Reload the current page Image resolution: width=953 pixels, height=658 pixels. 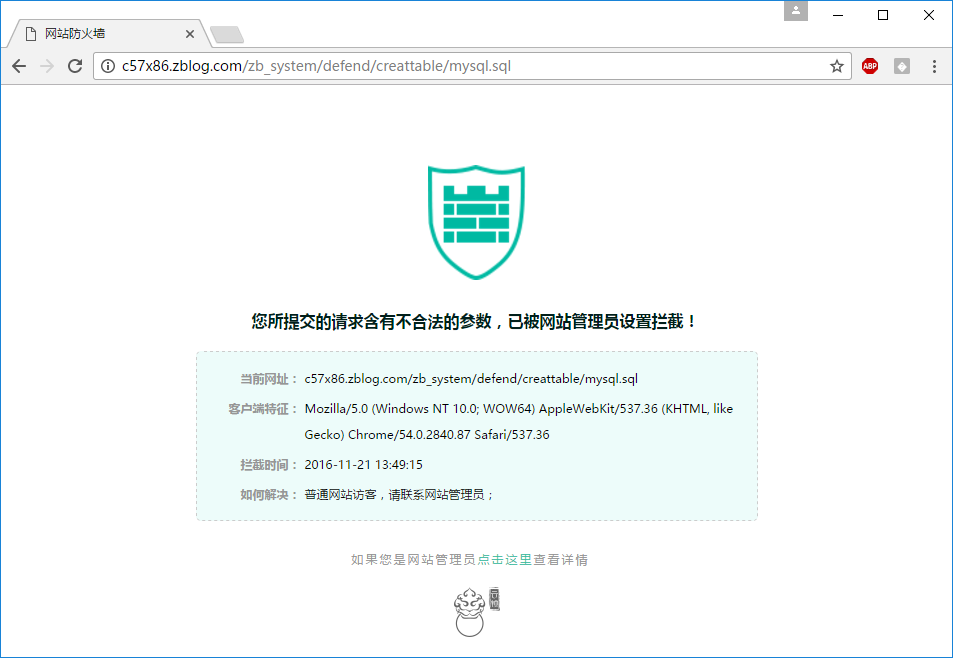[75, 66]
